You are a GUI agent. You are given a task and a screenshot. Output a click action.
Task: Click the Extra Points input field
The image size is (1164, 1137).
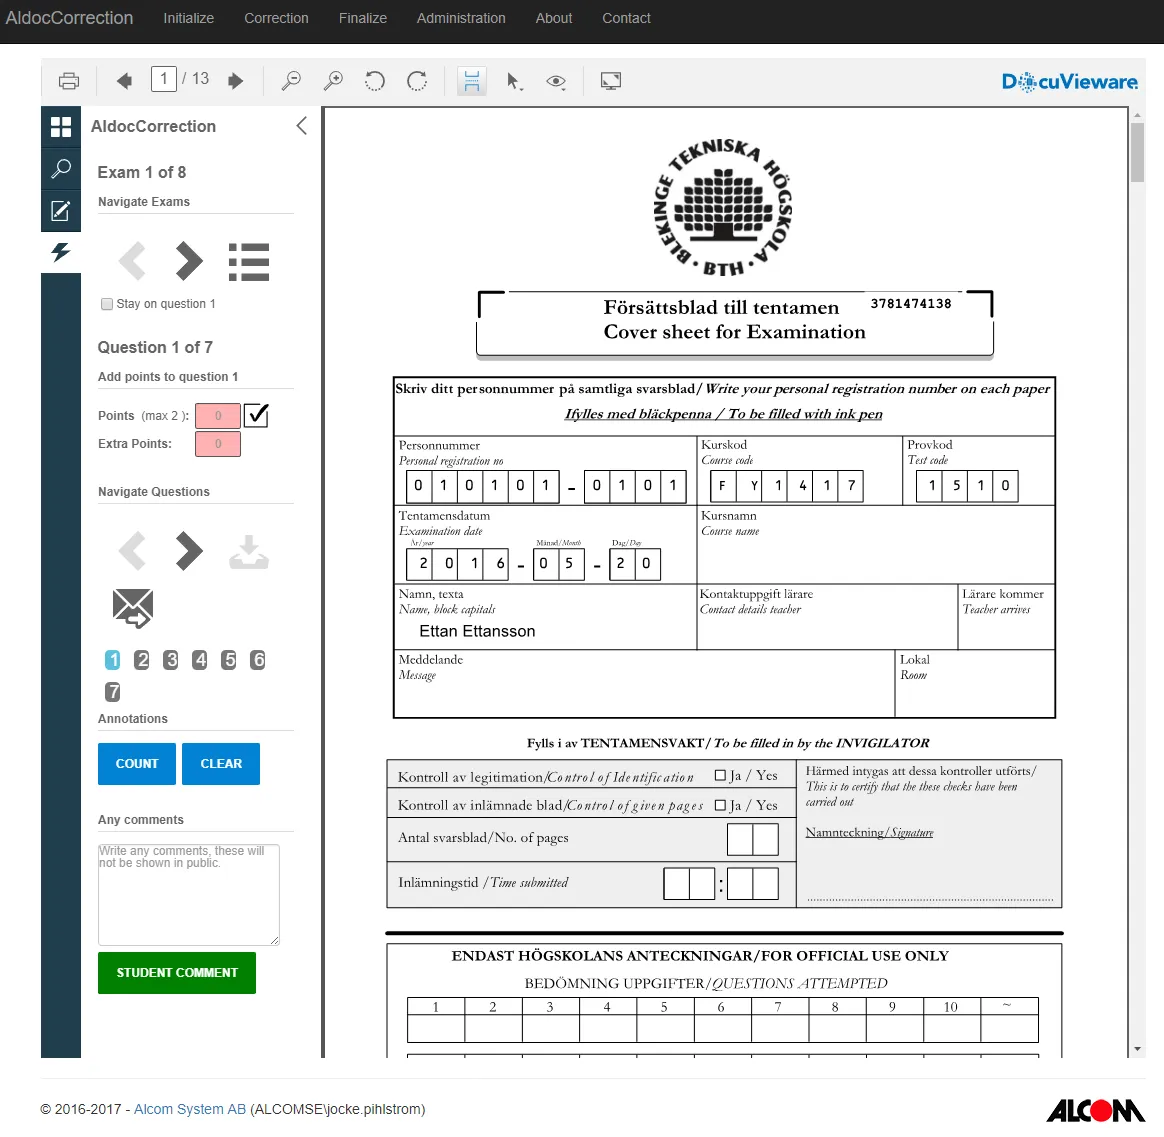(218, 444)
